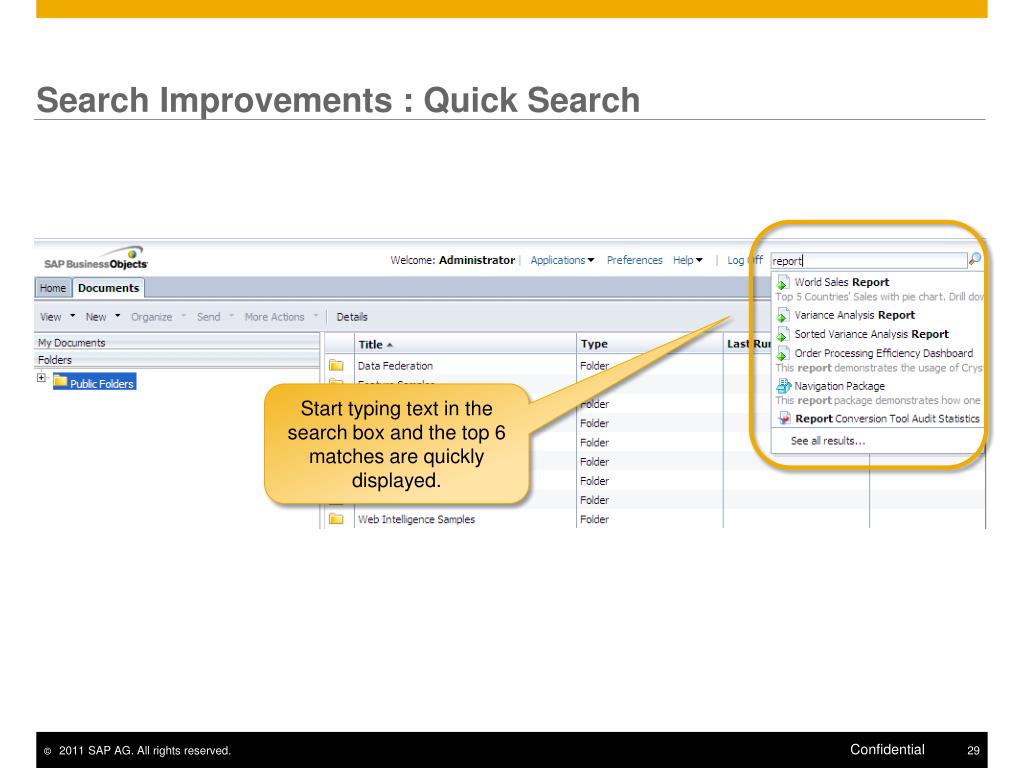1024x768 pixels.
Task: Switch to the Documents tab
Action: tap(108, 288)
